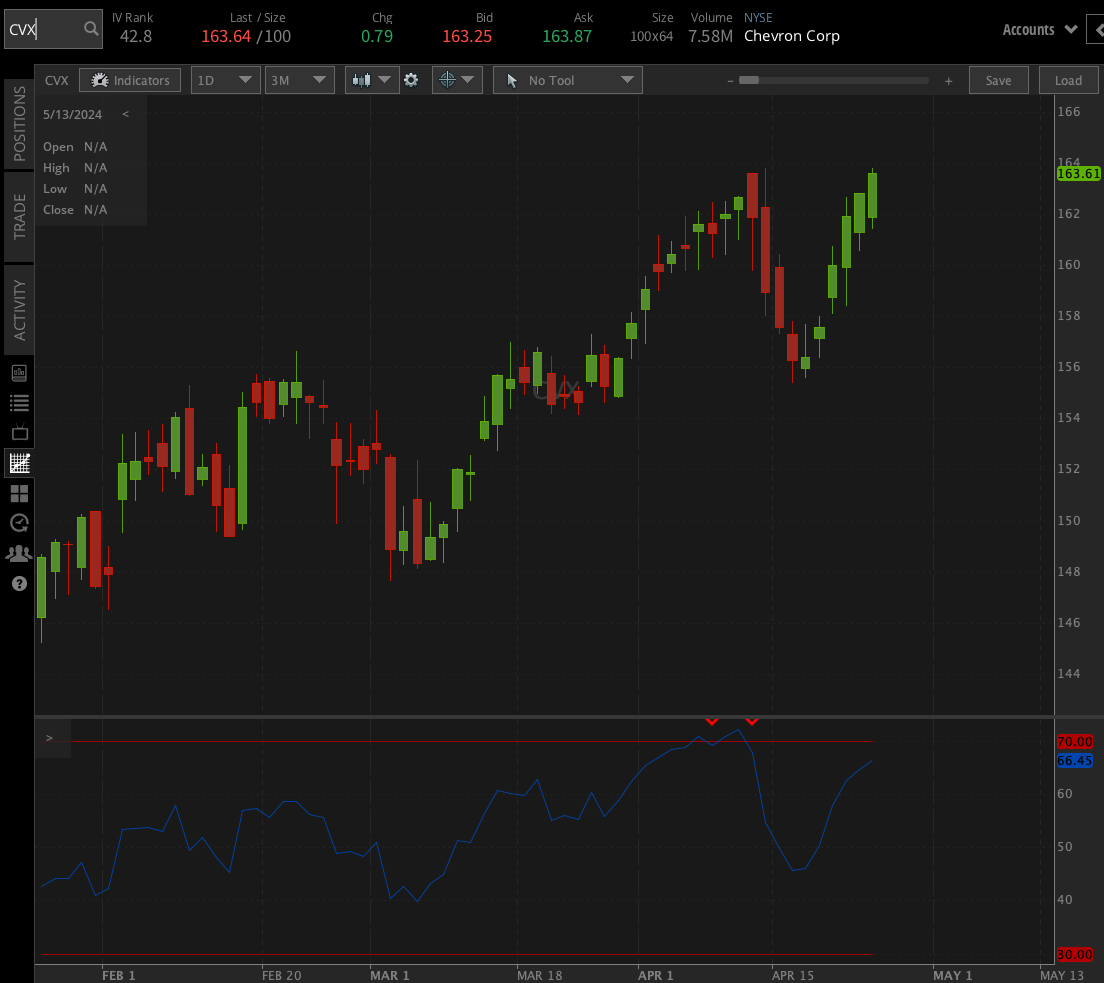Open the watchlist lines icon in sidebar

[19, 403]
